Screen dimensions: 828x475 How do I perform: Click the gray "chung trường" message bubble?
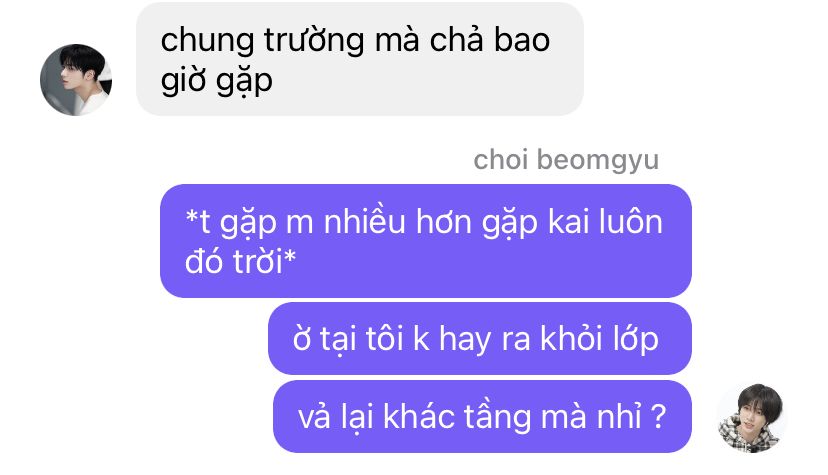pos(360,59)
